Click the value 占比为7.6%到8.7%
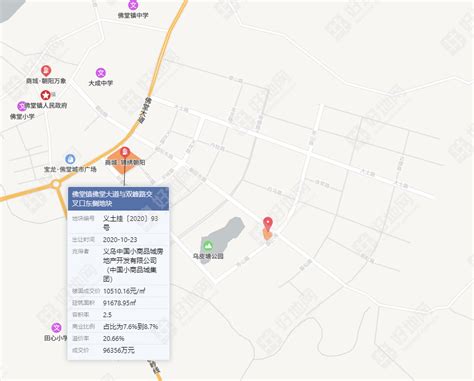 tap(130, 326)
